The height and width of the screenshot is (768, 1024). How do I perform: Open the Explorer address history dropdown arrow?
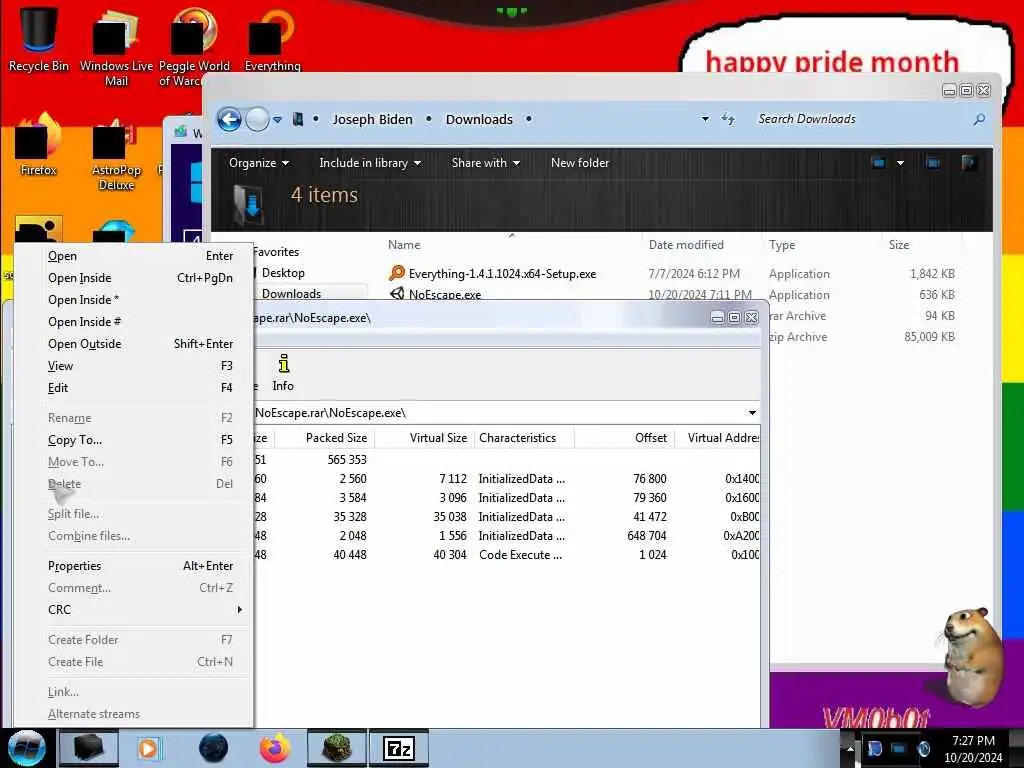pyautogui.click(x=705, y=119)
